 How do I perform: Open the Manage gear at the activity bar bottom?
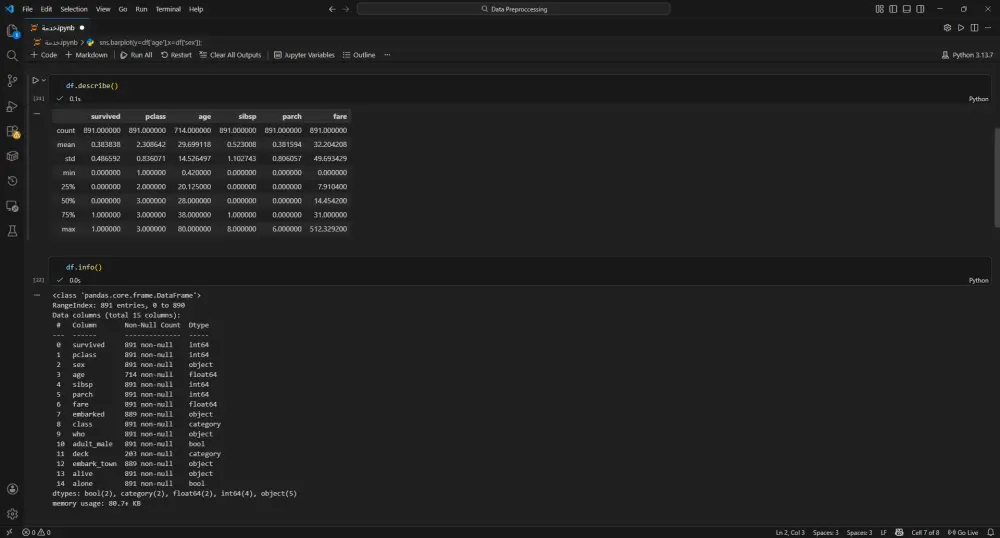point(12,514)
